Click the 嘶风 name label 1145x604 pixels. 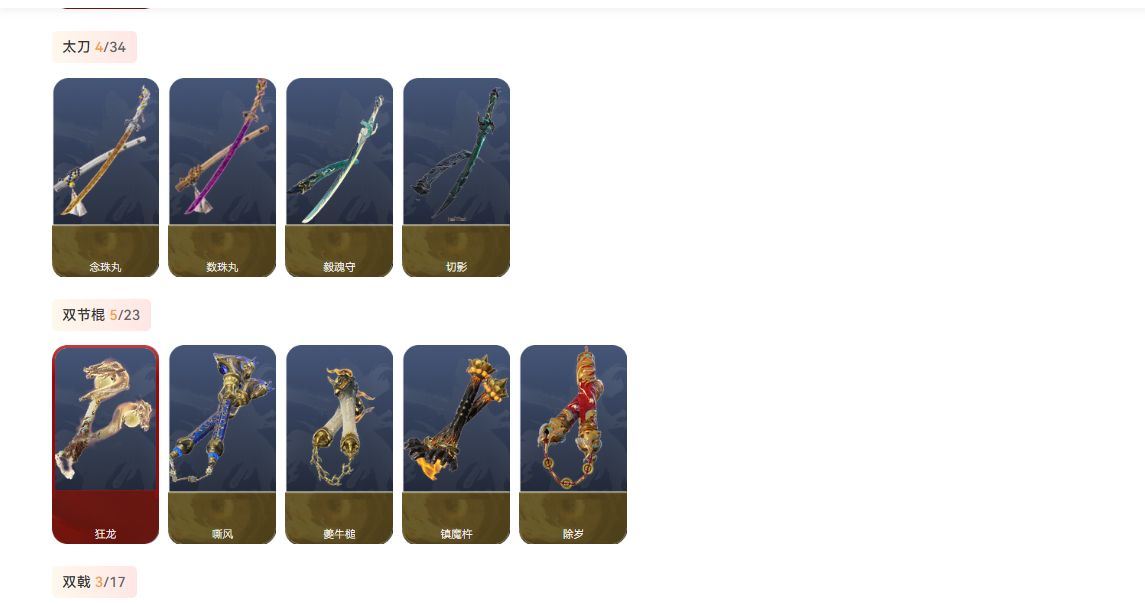(223, 534)
